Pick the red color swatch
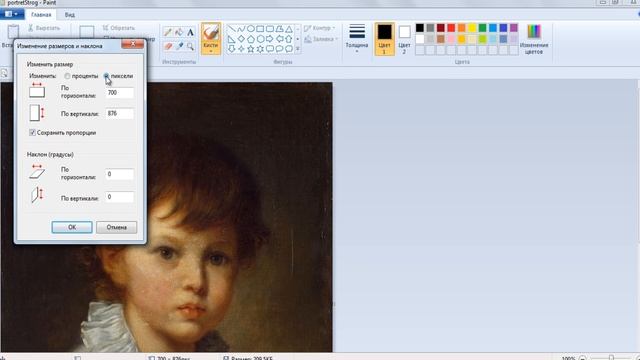This screenshot has height=360, width=640. pyautogui.click(x=451, y=28)
